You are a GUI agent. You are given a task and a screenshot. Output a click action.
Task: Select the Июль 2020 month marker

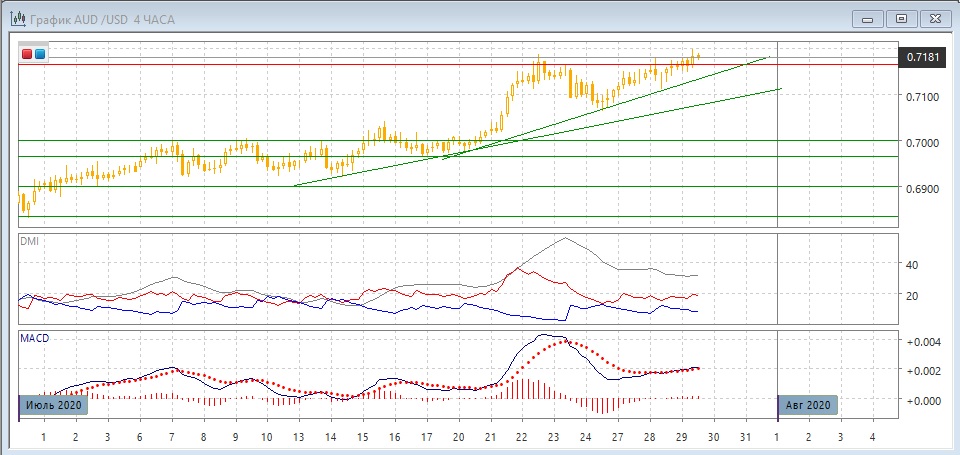point(54,405)
